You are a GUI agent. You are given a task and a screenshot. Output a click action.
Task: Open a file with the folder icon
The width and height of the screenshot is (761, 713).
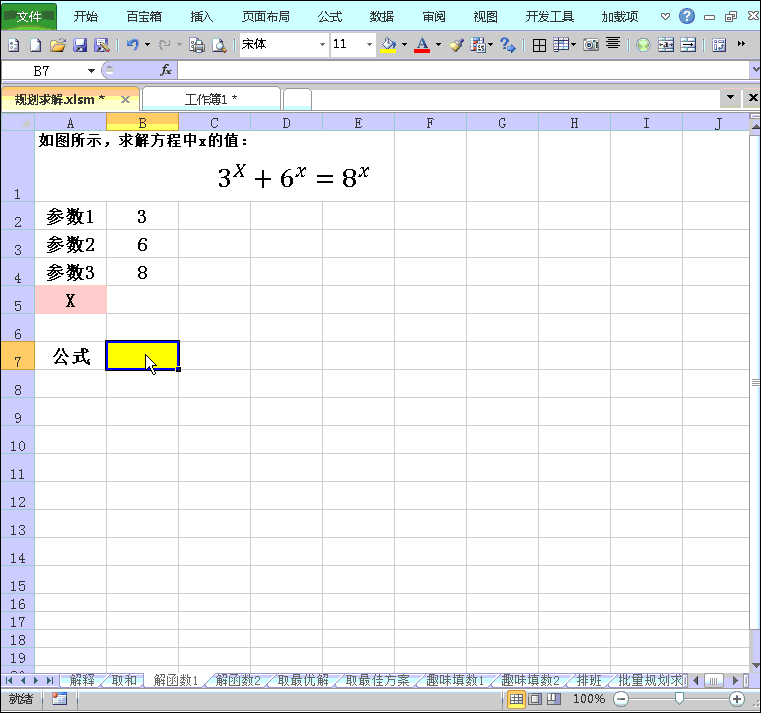click(57, 45)
